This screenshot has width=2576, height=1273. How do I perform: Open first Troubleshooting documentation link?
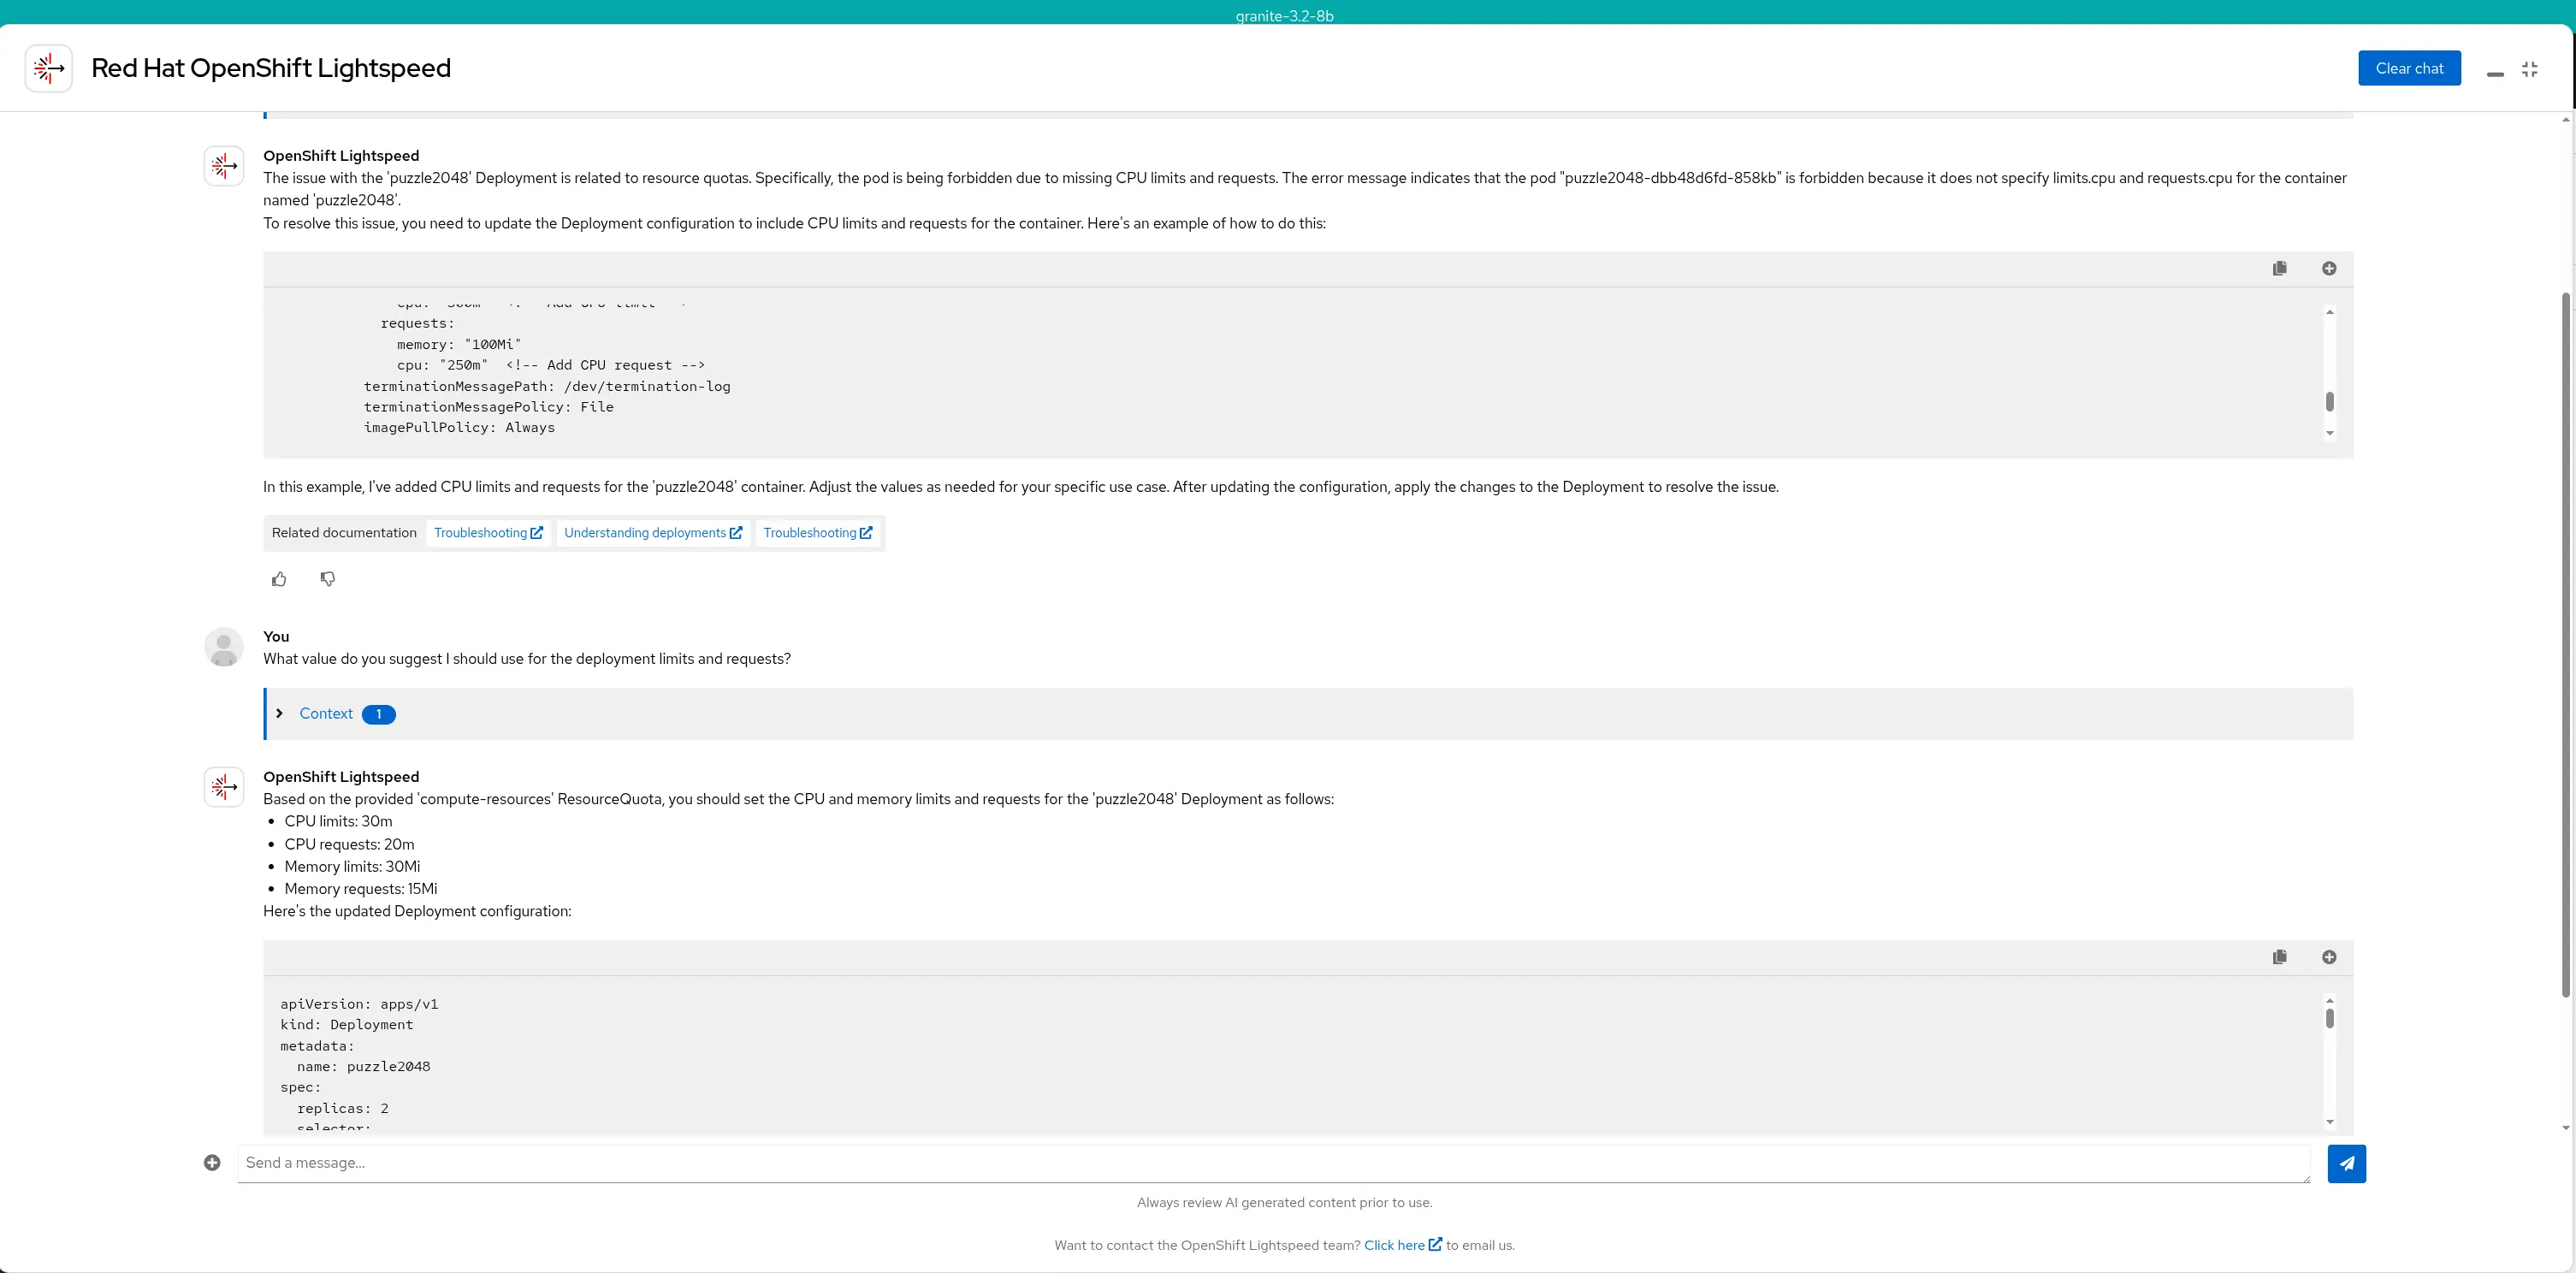point(488,533)
